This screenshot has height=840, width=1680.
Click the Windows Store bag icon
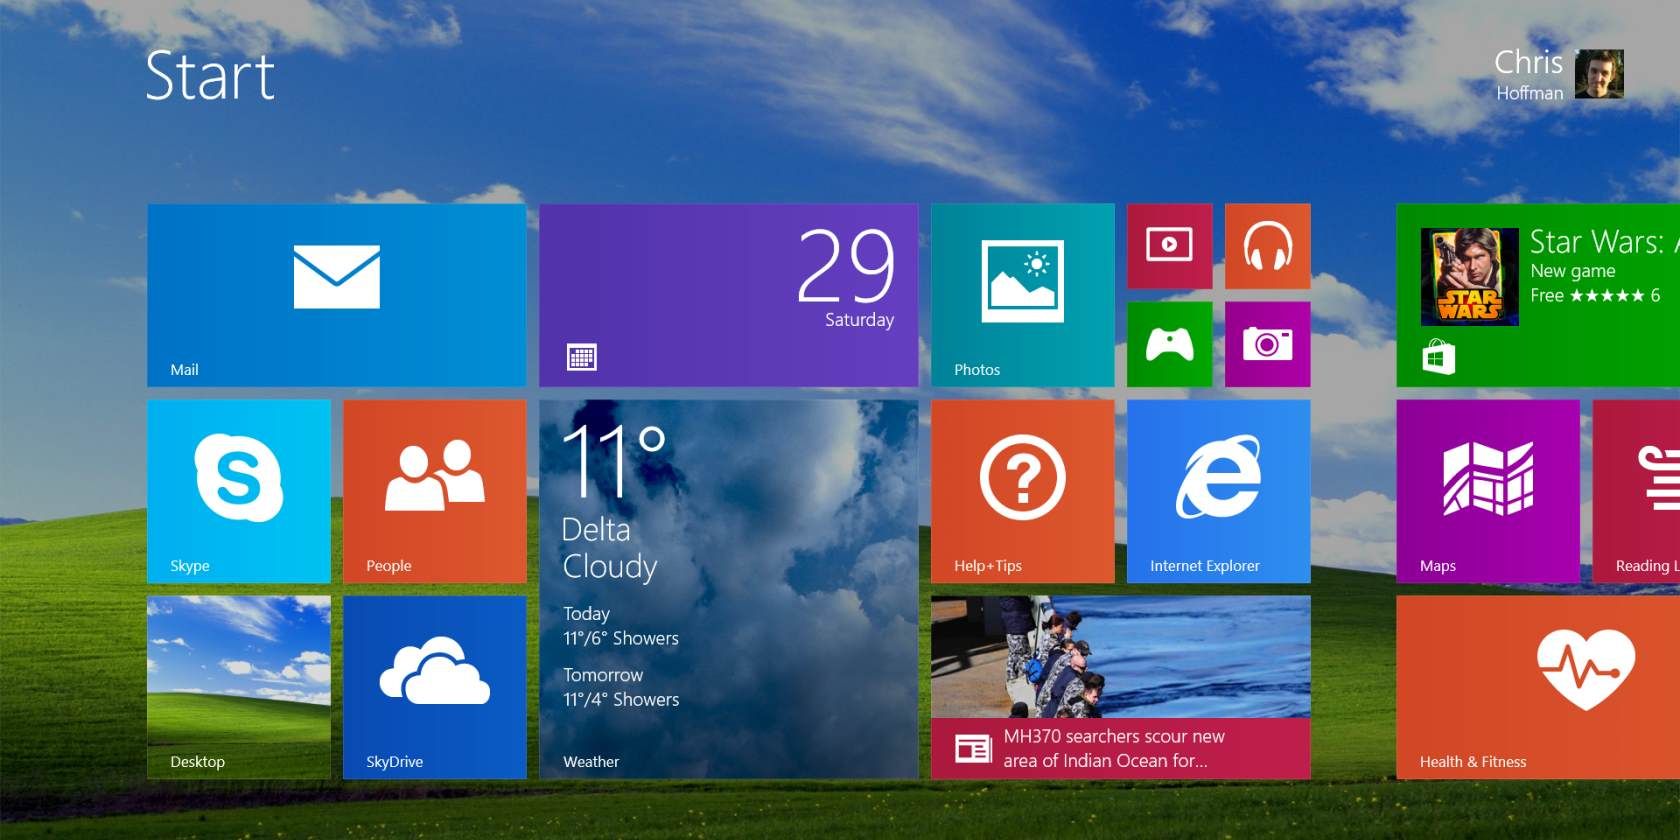(x=1438, y=357)
